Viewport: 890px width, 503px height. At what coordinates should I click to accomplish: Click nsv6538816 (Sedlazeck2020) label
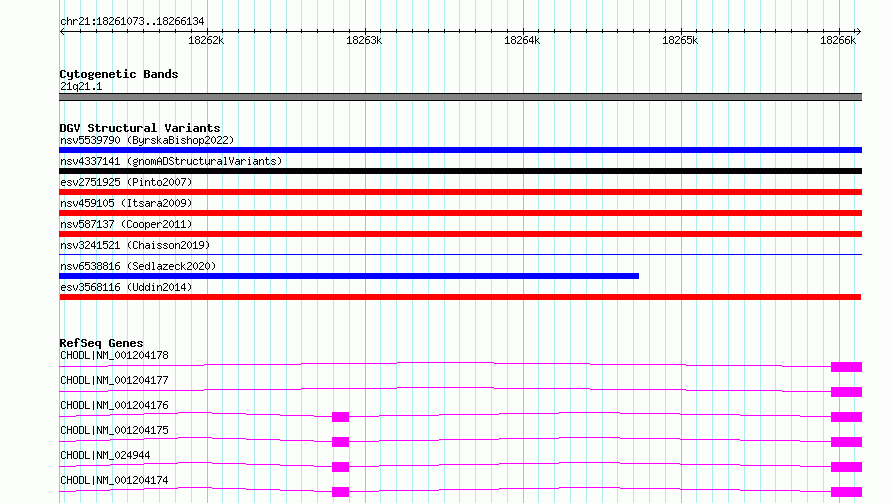pos(138,266)
